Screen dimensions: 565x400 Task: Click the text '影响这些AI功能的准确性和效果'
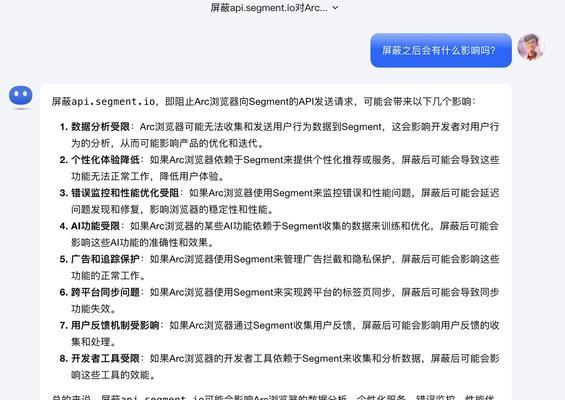pyautogui.click(x=143, y=243)
